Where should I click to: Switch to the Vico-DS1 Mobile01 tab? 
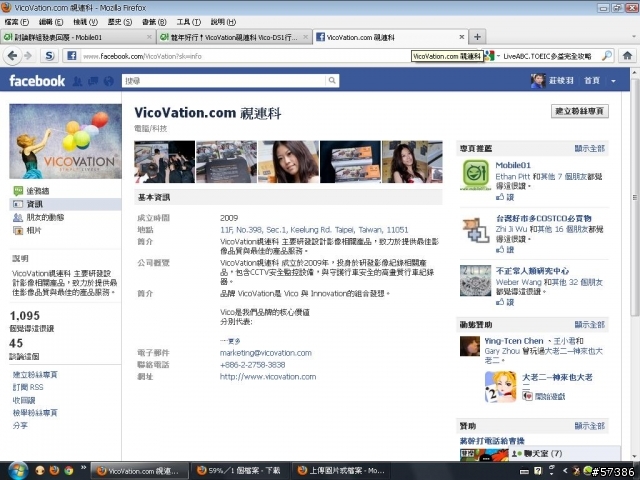tap(234, 37)
